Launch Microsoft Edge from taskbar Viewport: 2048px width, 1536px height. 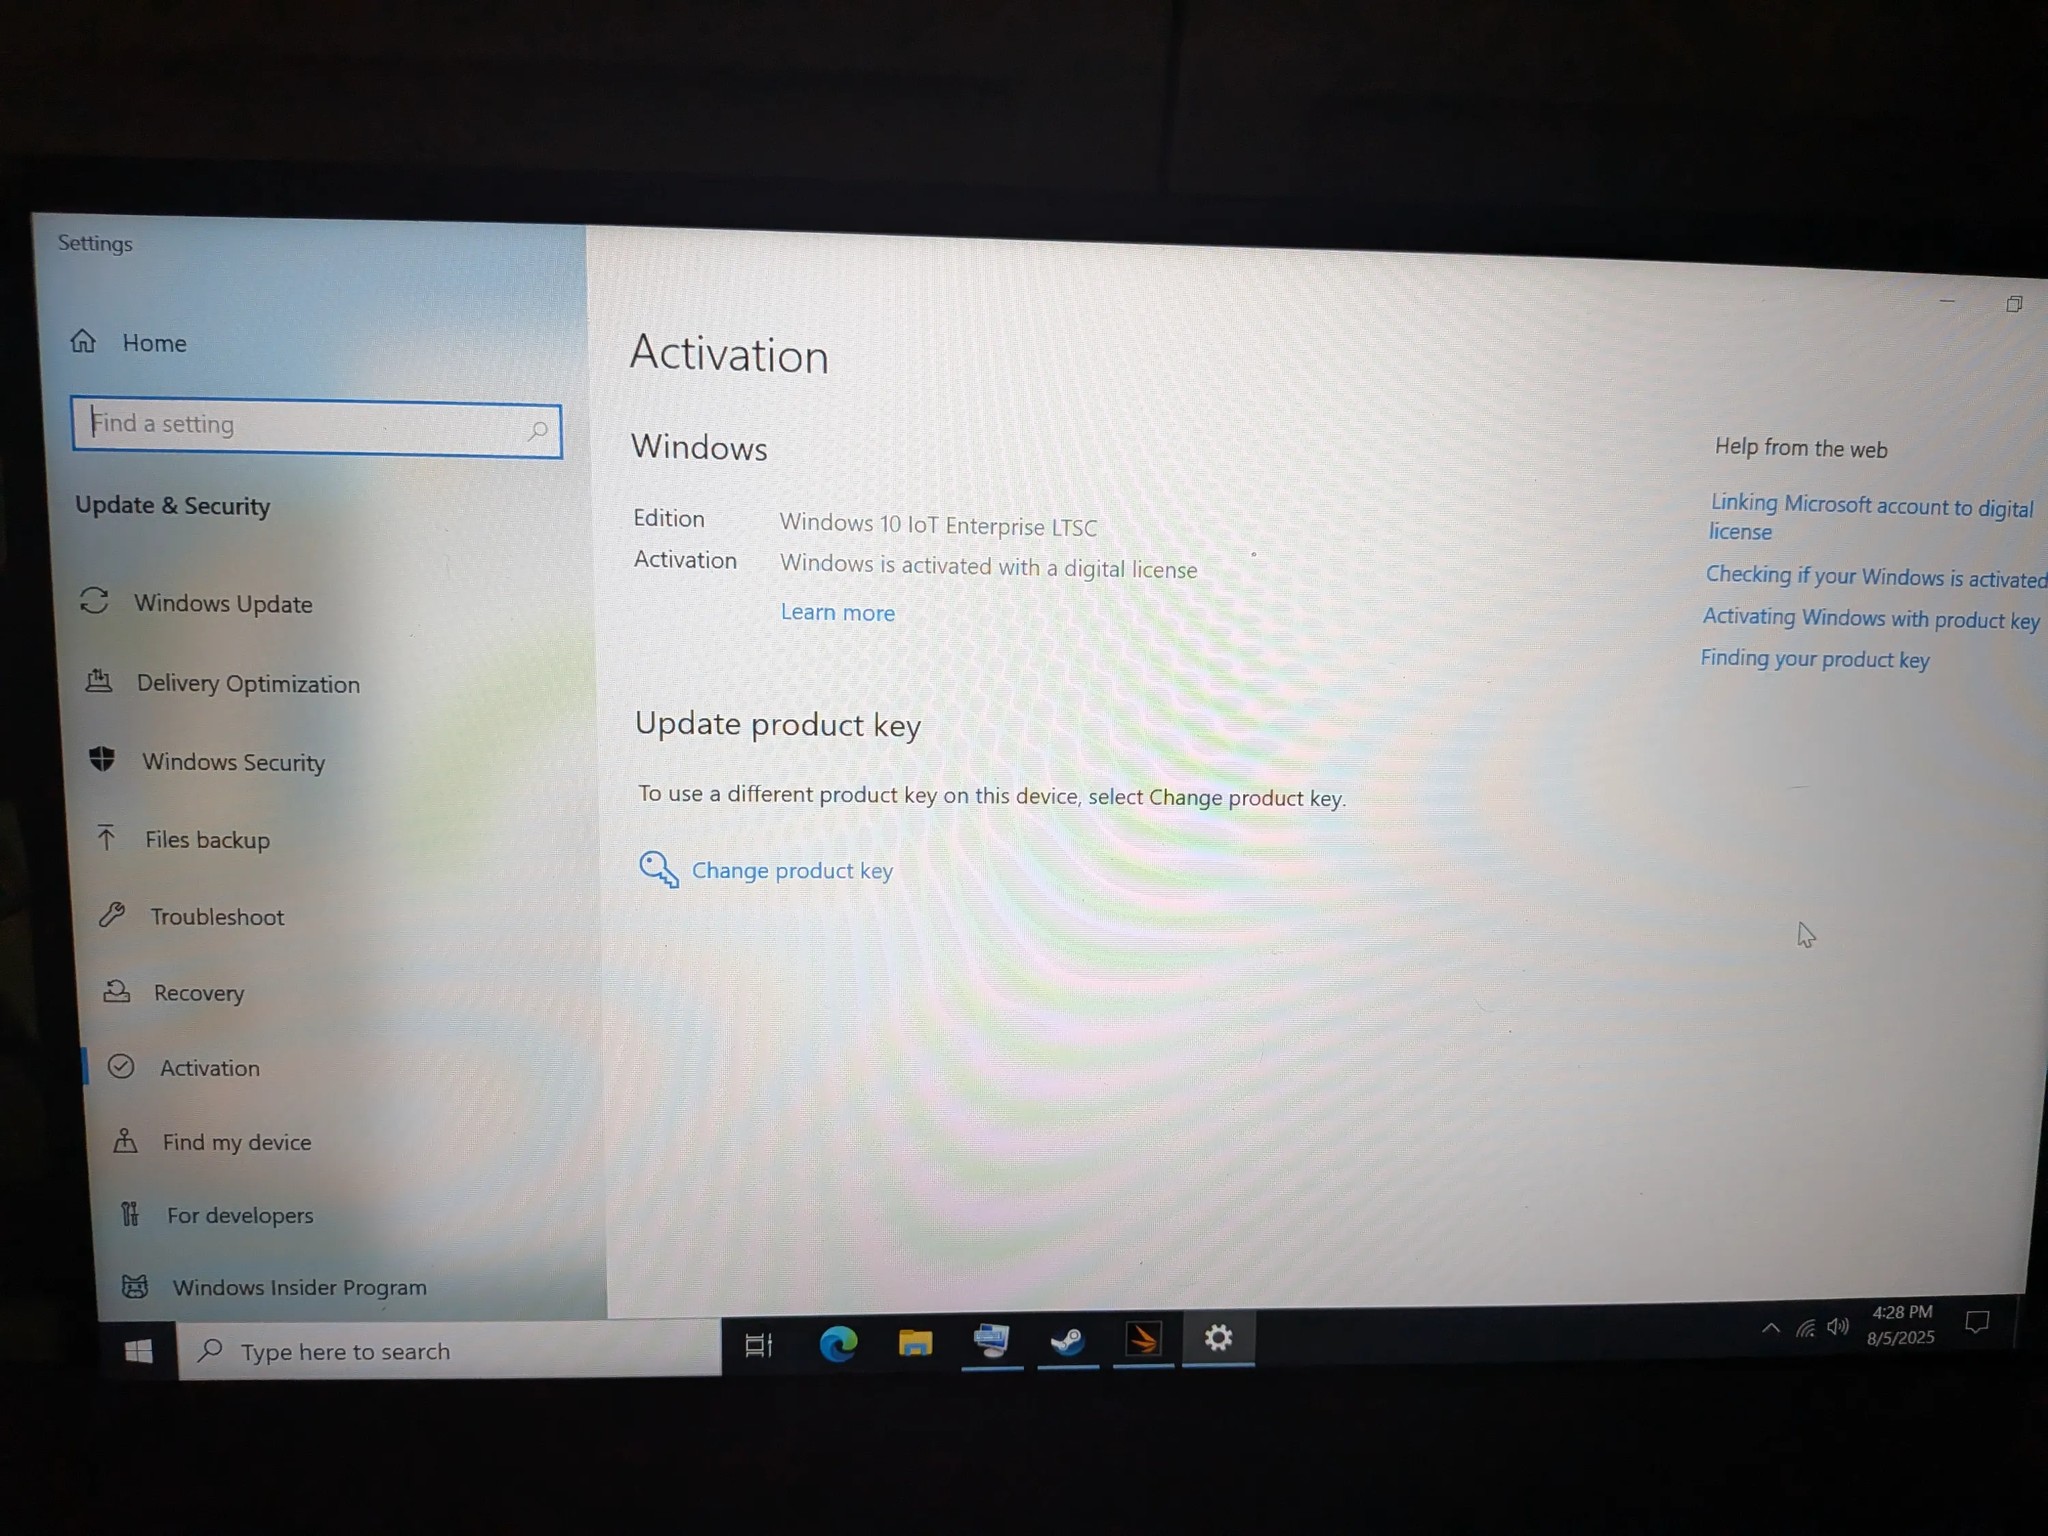[x=838, y=1343]
